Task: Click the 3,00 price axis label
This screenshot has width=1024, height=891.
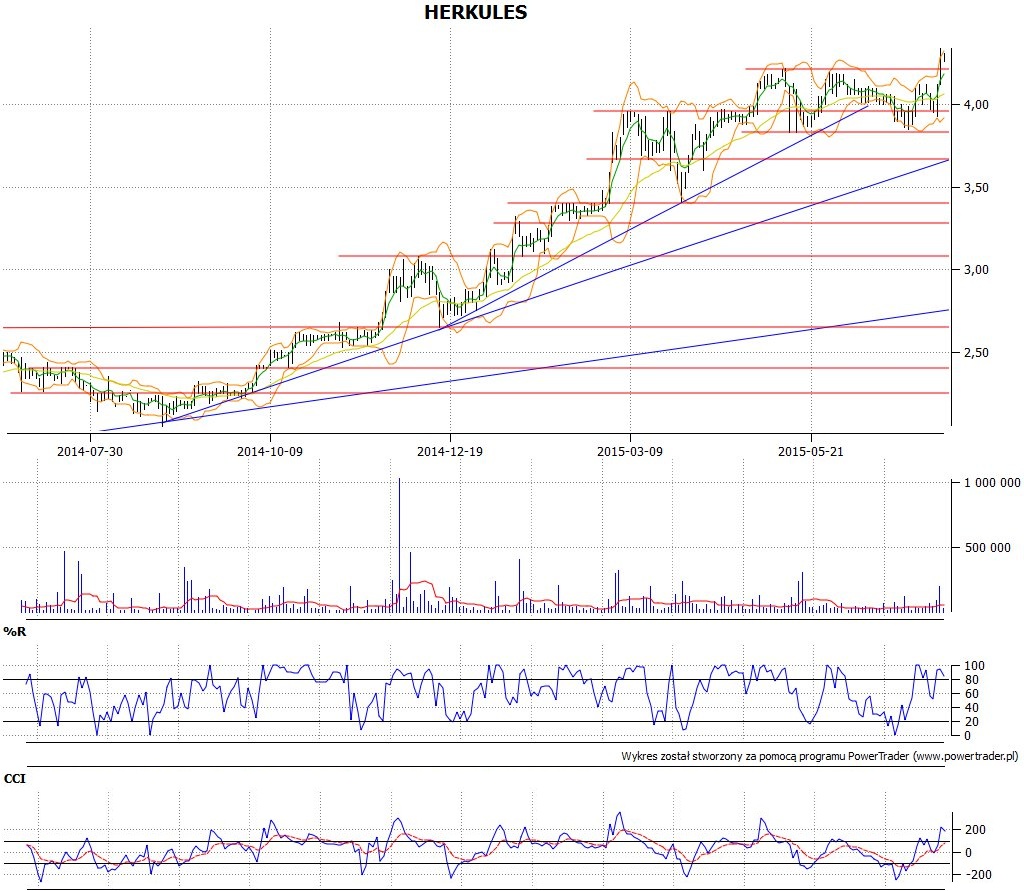Action: click(x=976, y=270)
